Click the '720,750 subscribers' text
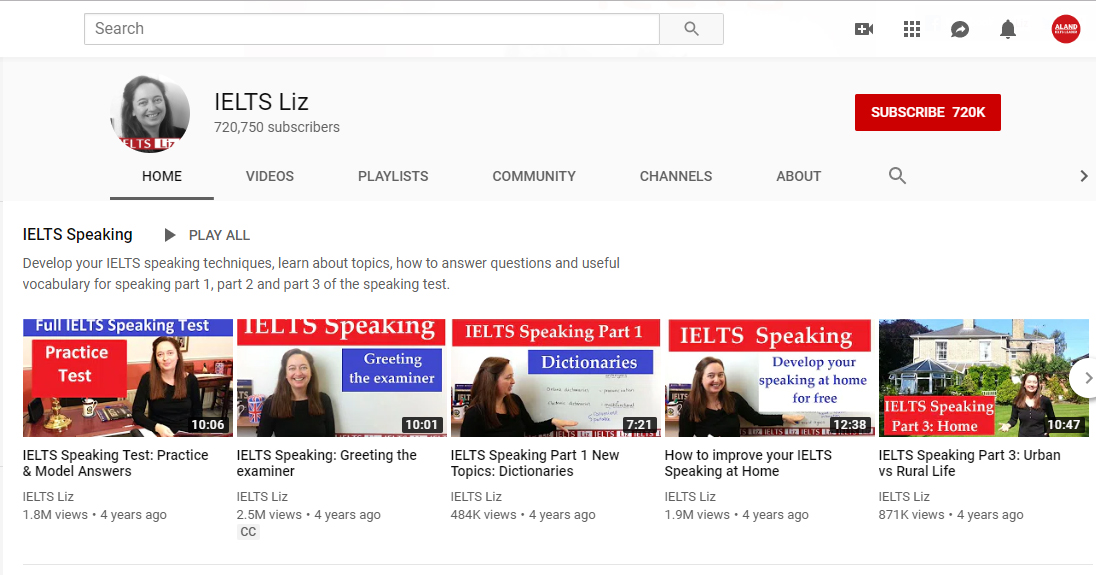The width and height of the screenshot is (1096, 575). point(277,127)
